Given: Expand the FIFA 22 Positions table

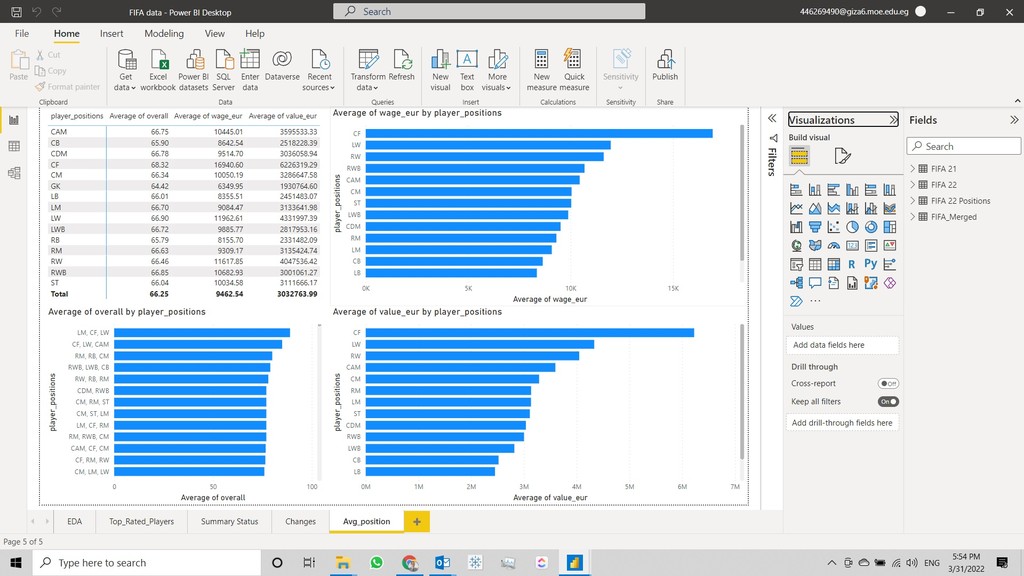Looking at the screenshot, I should pyautogui.click(x=913, y=201).
